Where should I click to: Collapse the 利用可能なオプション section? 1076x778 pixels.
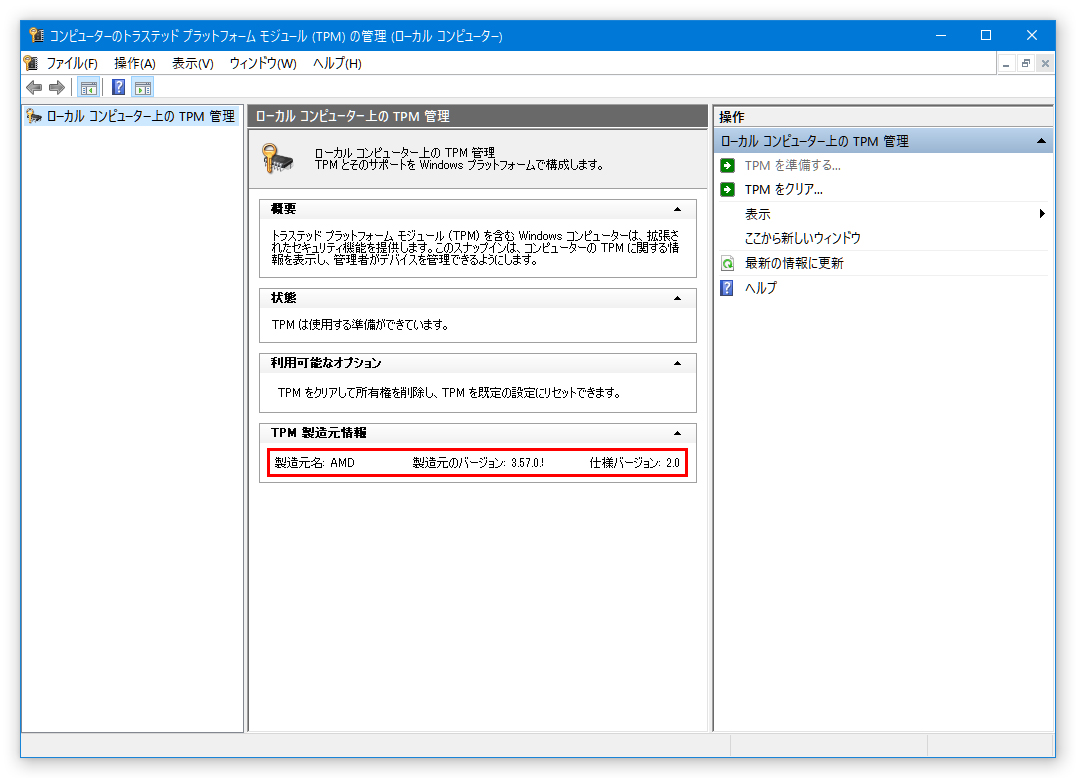tap(677, 364)
